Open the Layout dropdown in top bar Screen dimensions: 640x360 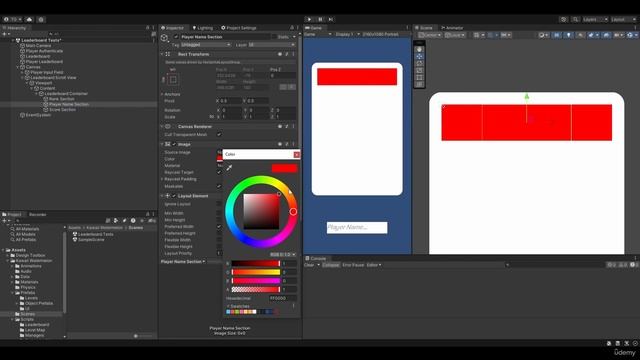click(x=623, y=19)
